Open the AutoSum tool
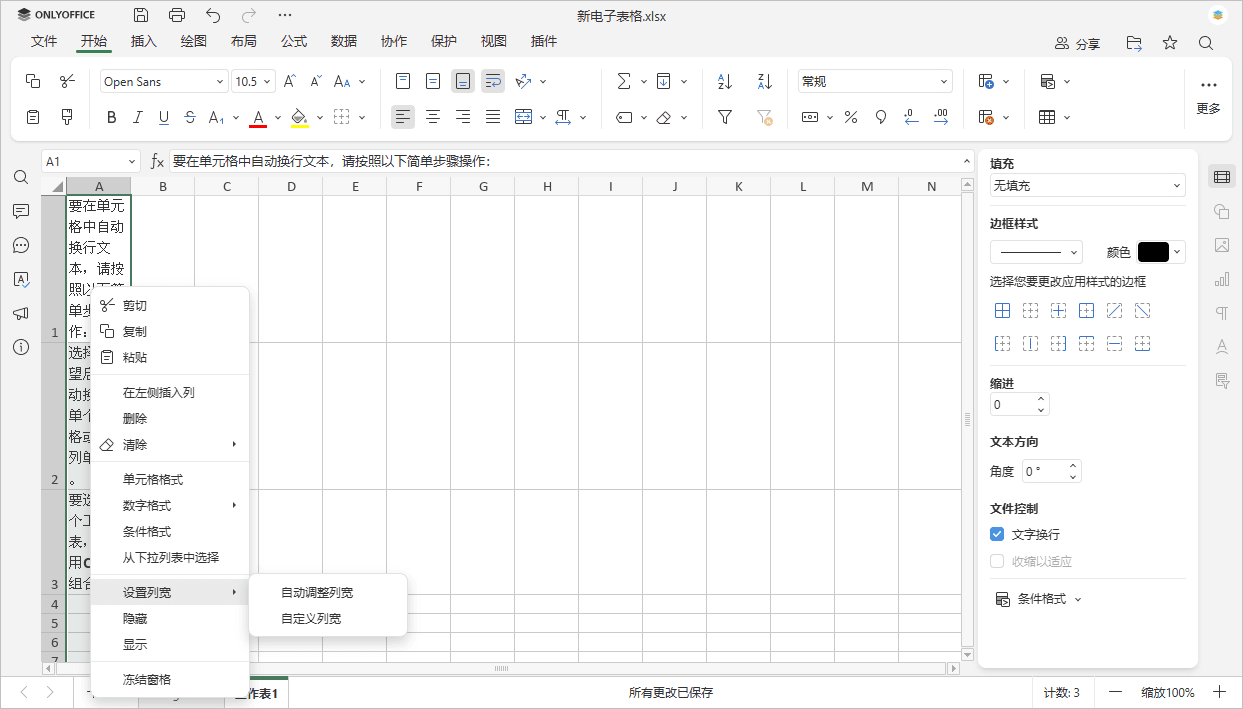1243x709 pixels. tap(624, 81)
